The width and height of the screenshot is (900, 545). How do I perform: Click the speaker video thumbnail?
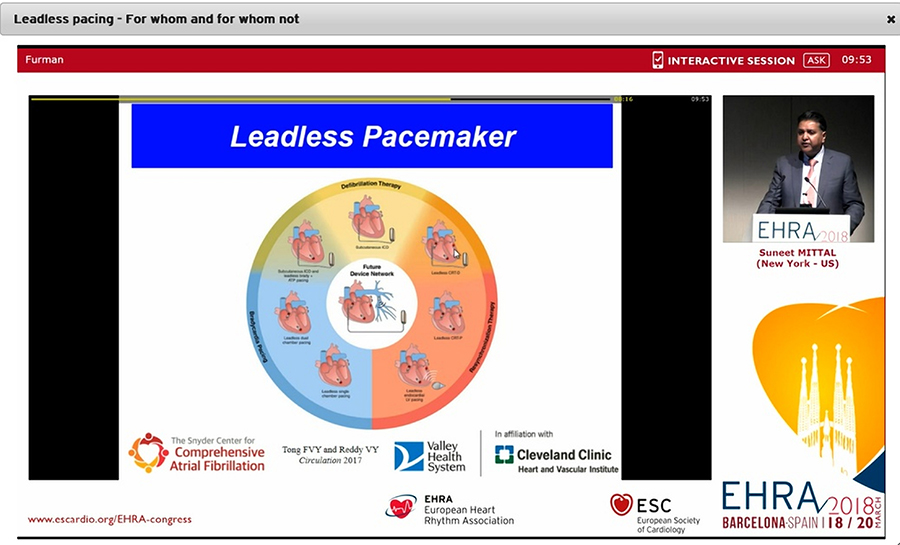[x=798, y=168]
